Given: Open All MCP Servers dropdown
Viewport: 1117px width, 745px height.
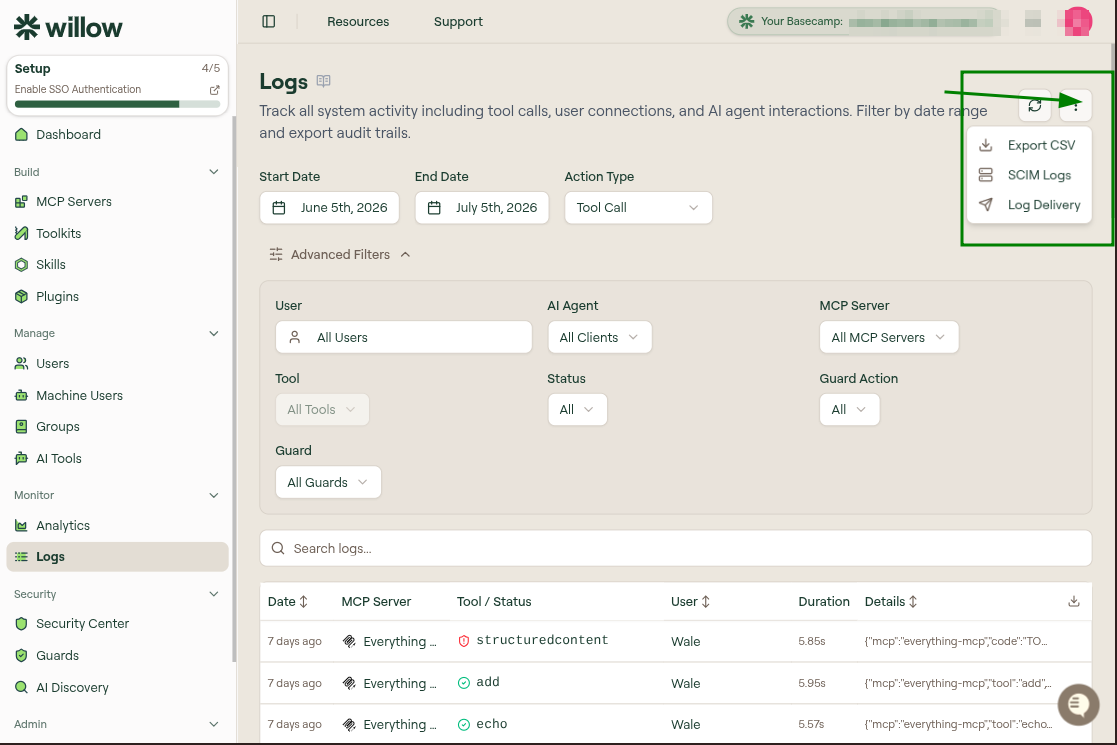Looking at the screenshot, I should 889,338.
